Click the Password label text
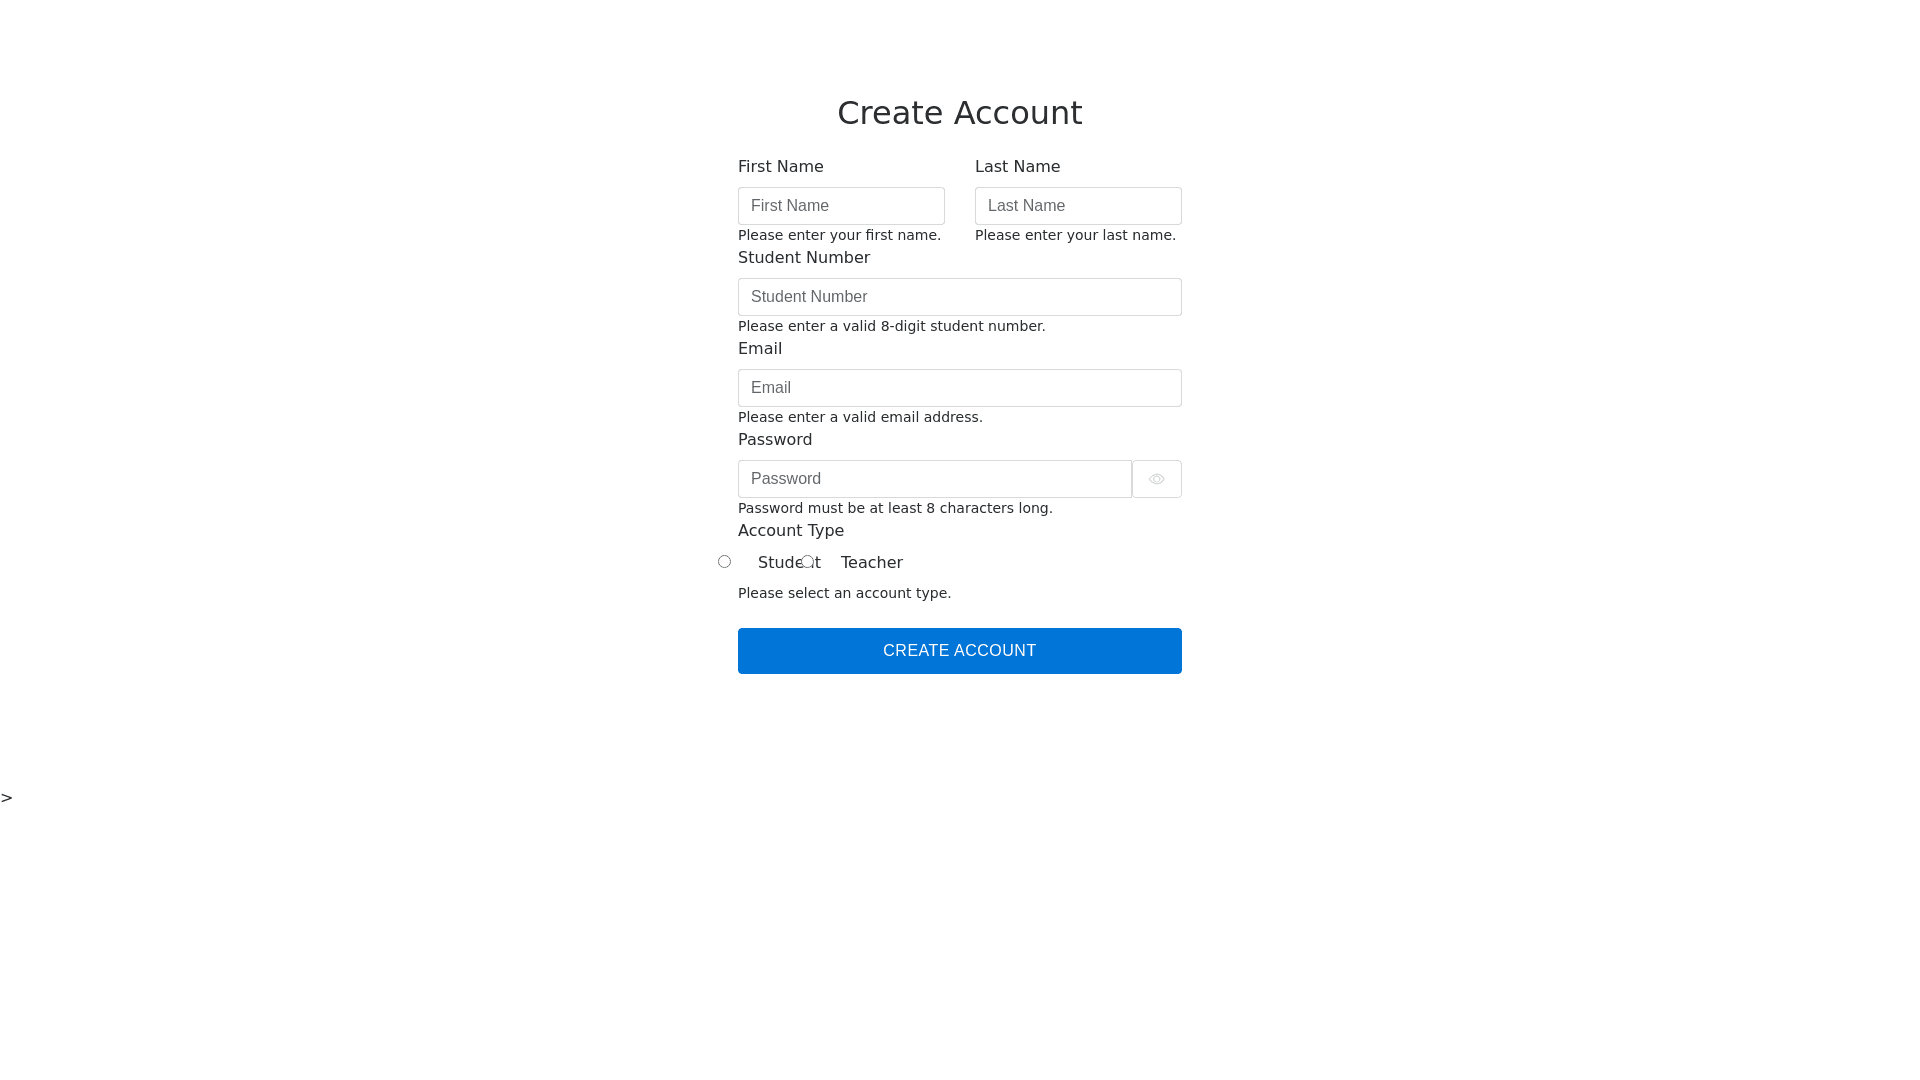 775,440
